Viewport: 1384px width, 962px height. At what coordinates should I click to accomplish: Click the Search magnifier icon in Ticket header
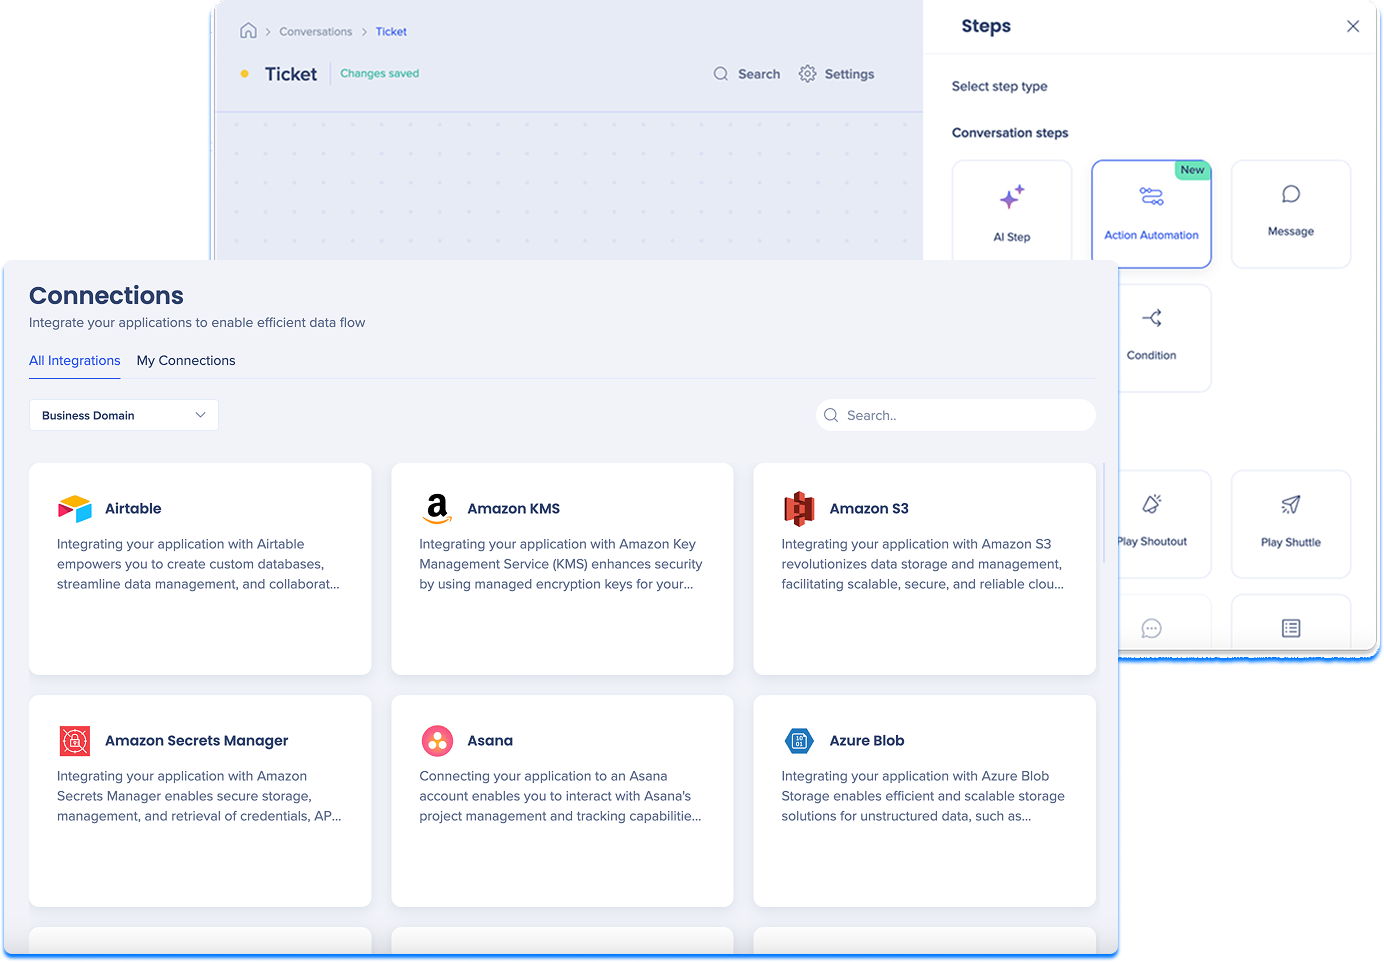[x=721, y=74]
